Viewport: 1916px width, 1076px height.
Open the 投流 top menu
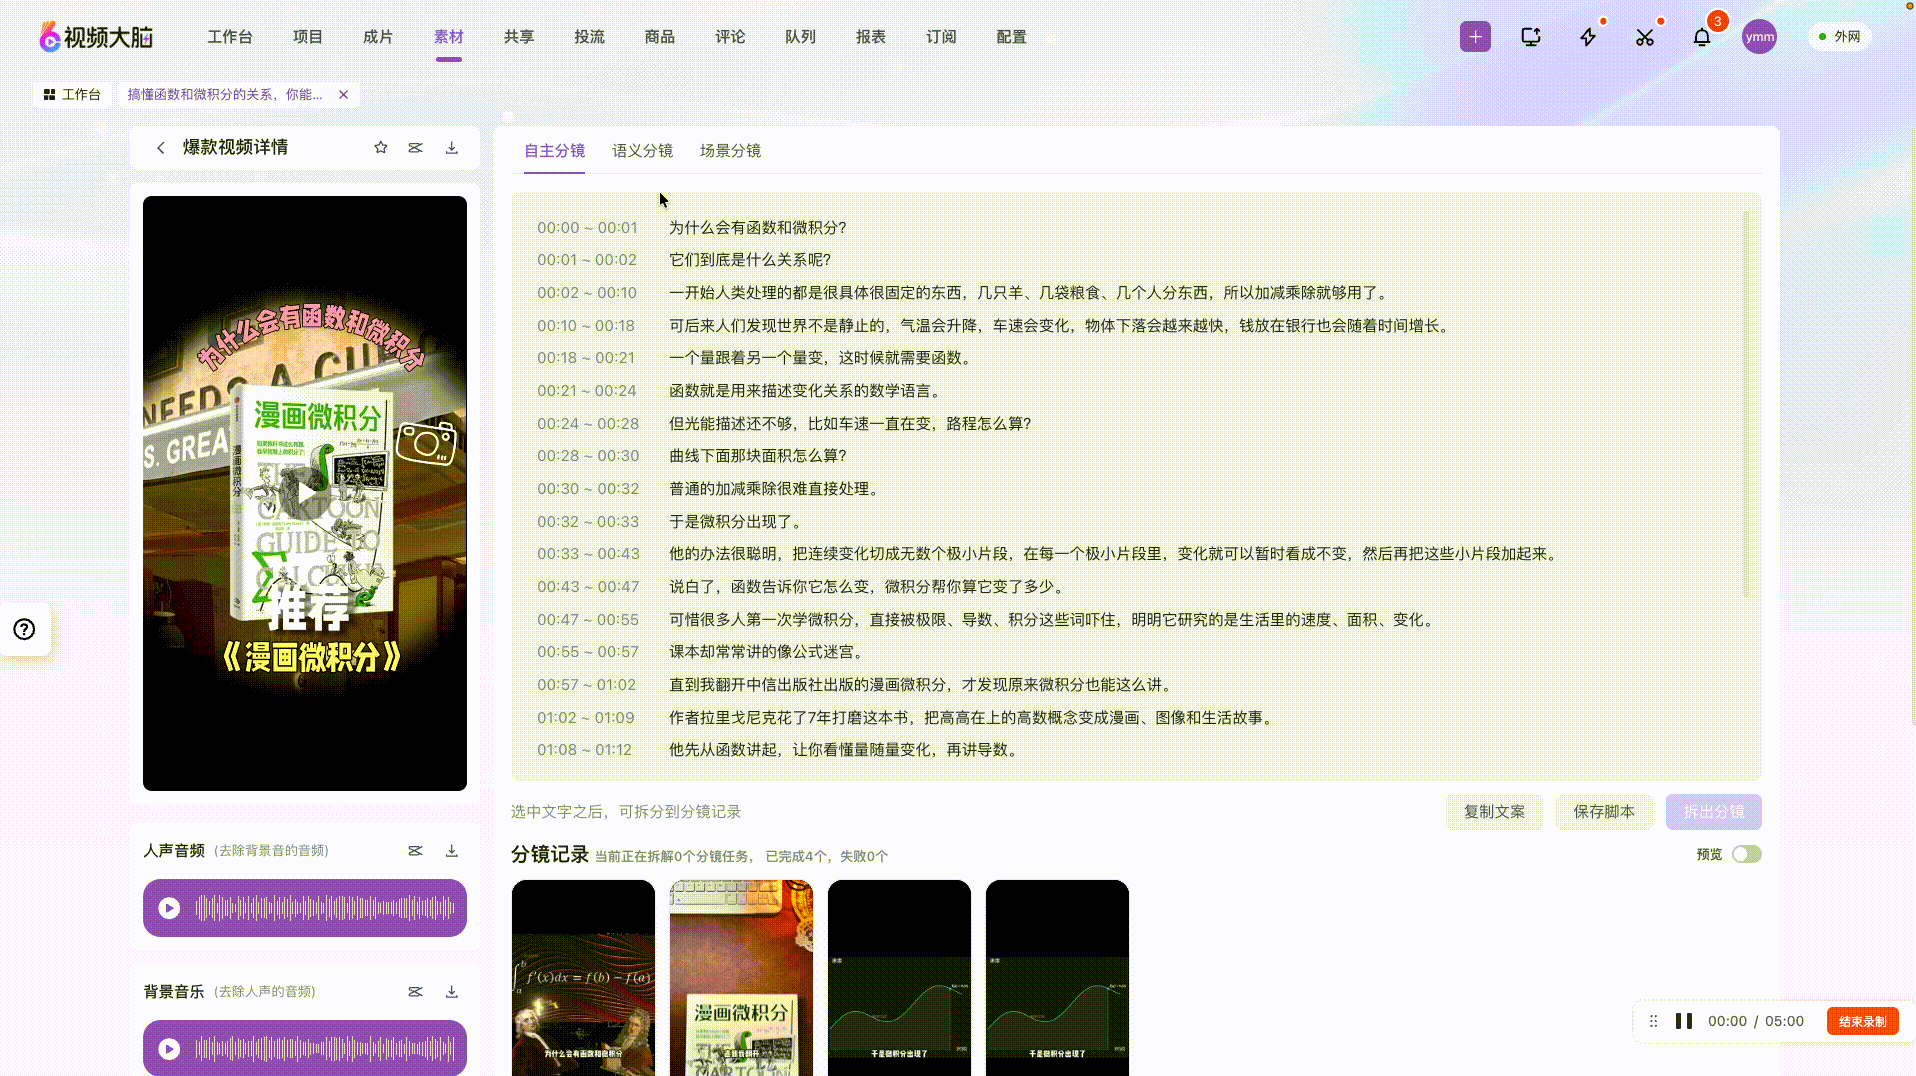point(590,37)
